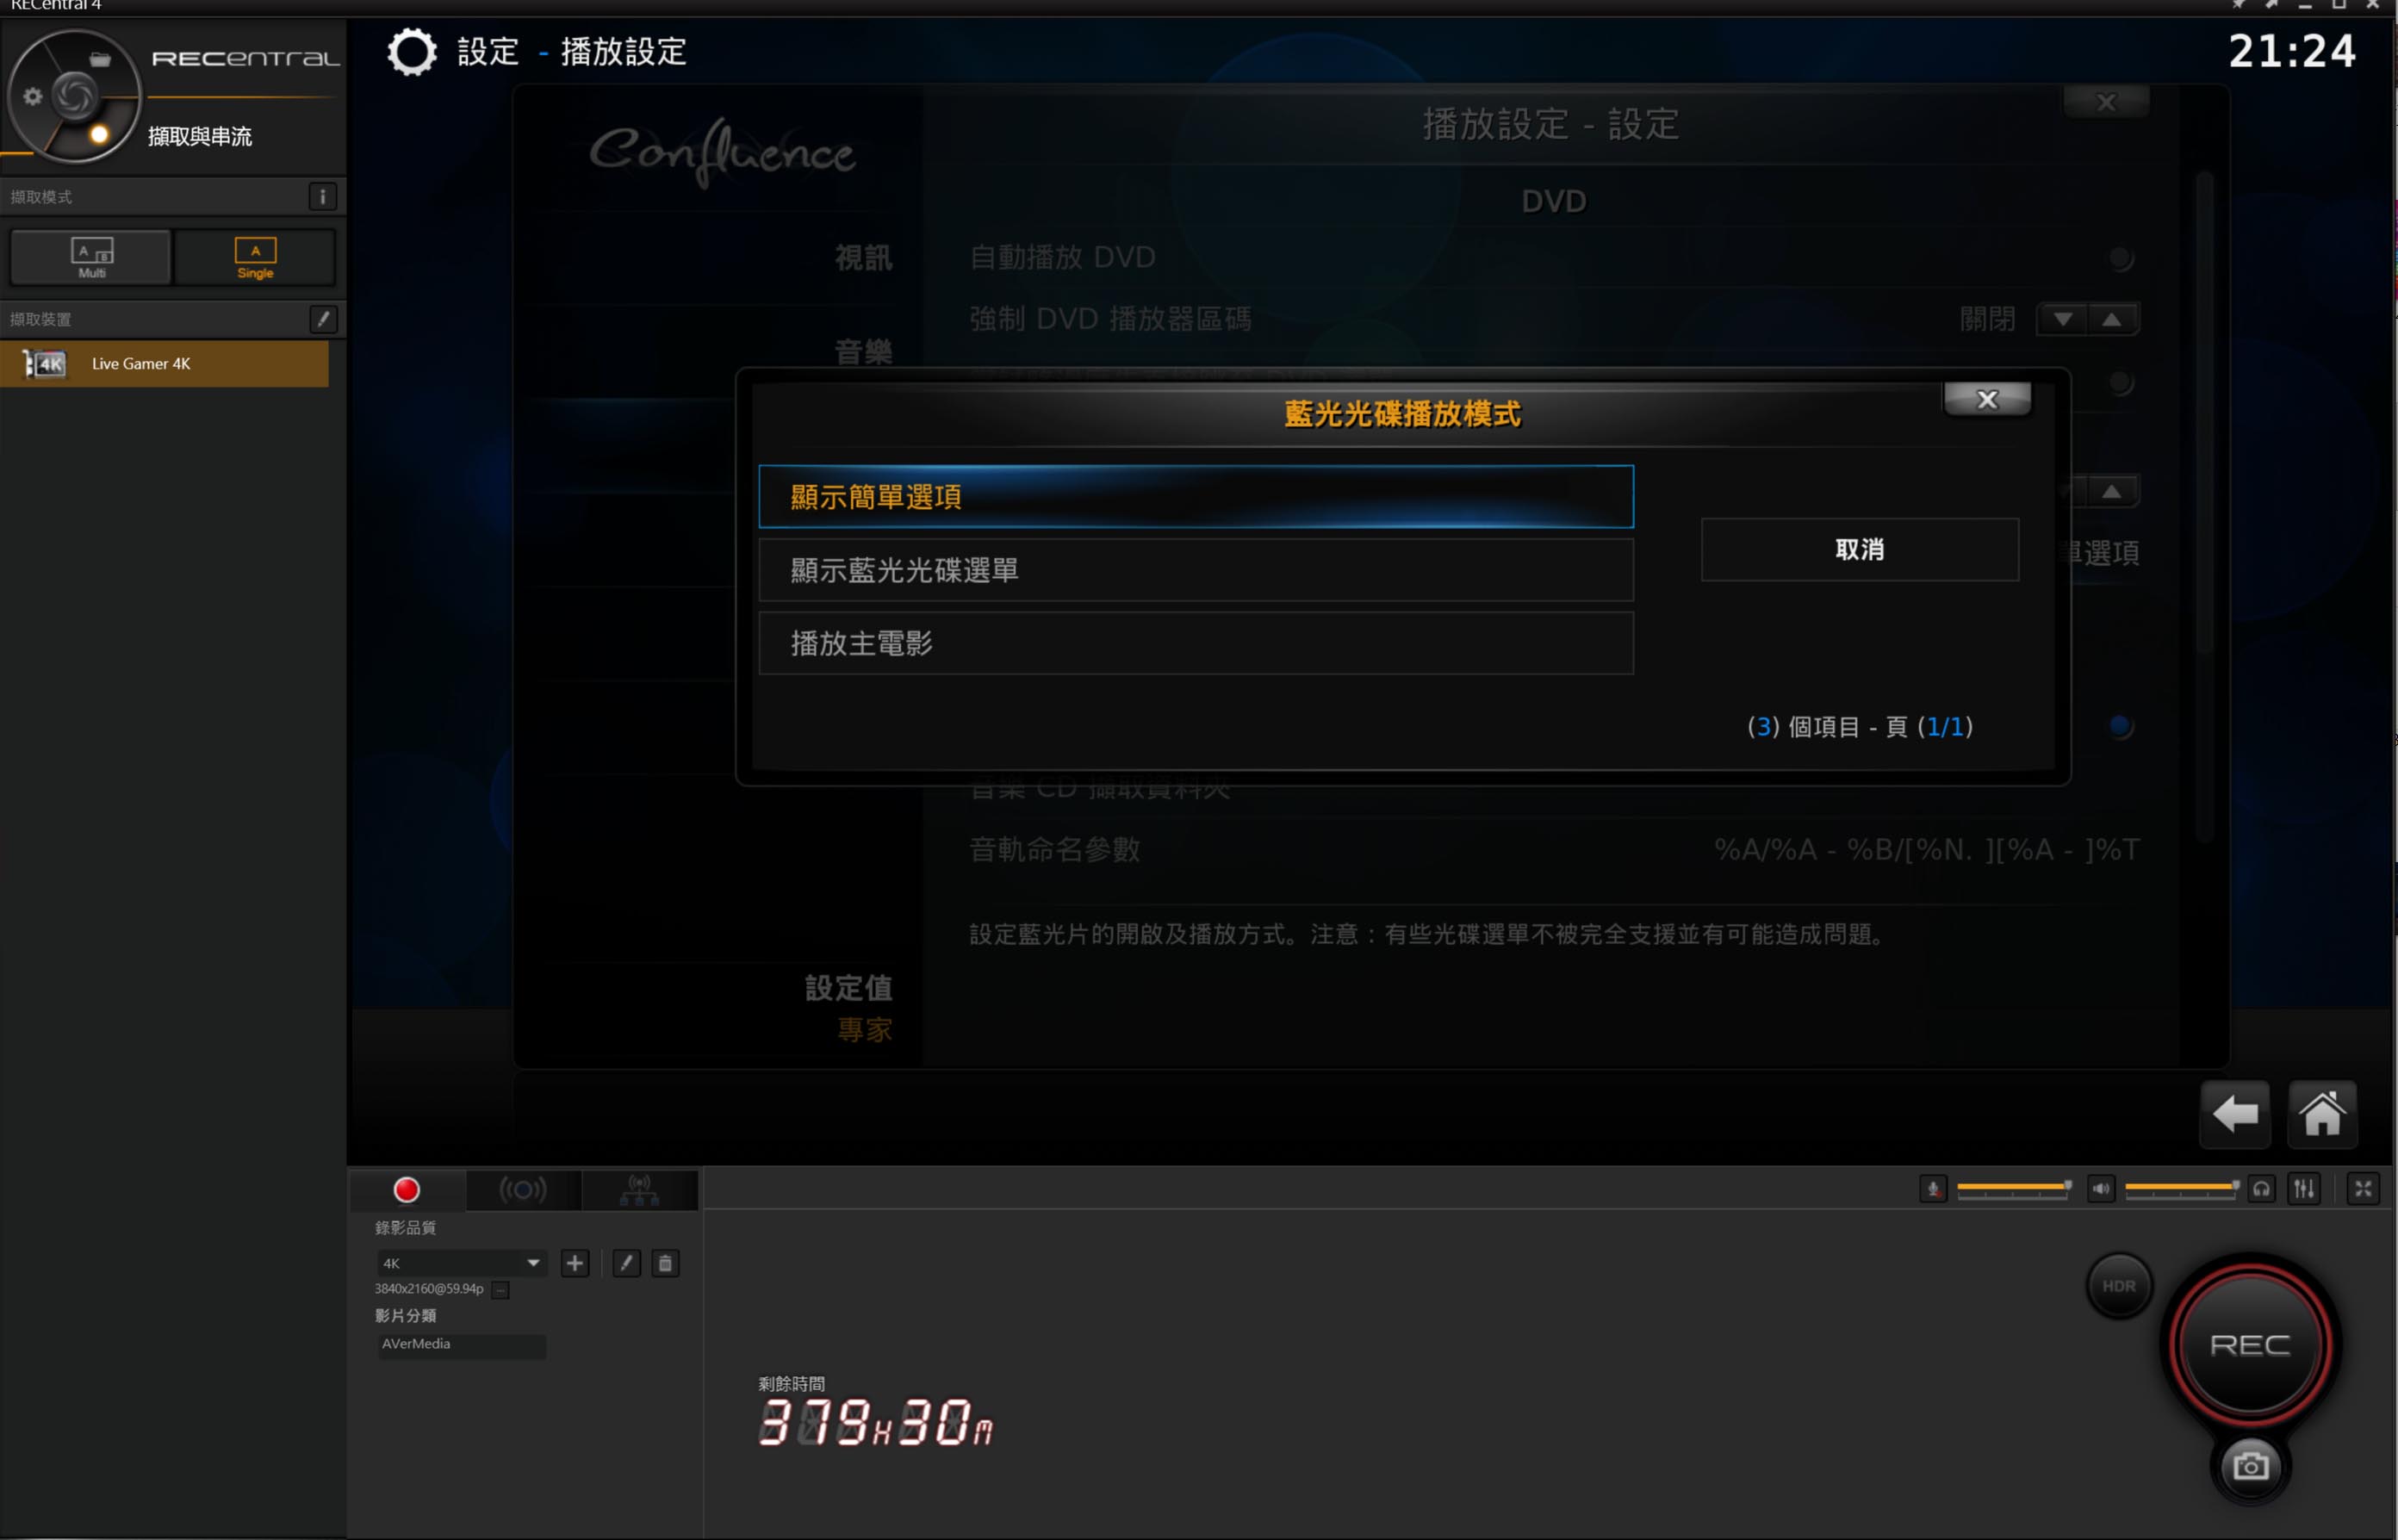Screen dimensions: 2398x1540
Task: Open the 音樂 settings category
Action: coord(863,352)
